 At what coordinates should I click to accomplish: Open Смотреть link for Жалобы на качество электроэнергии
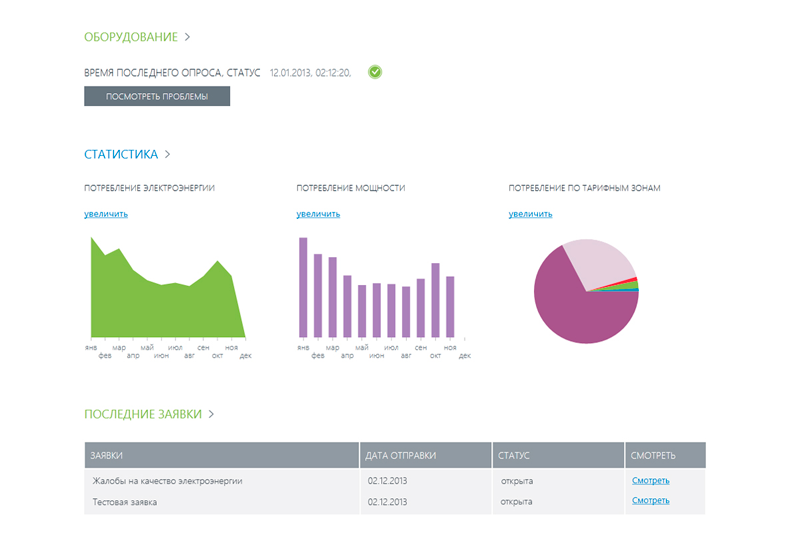(650, 480)
